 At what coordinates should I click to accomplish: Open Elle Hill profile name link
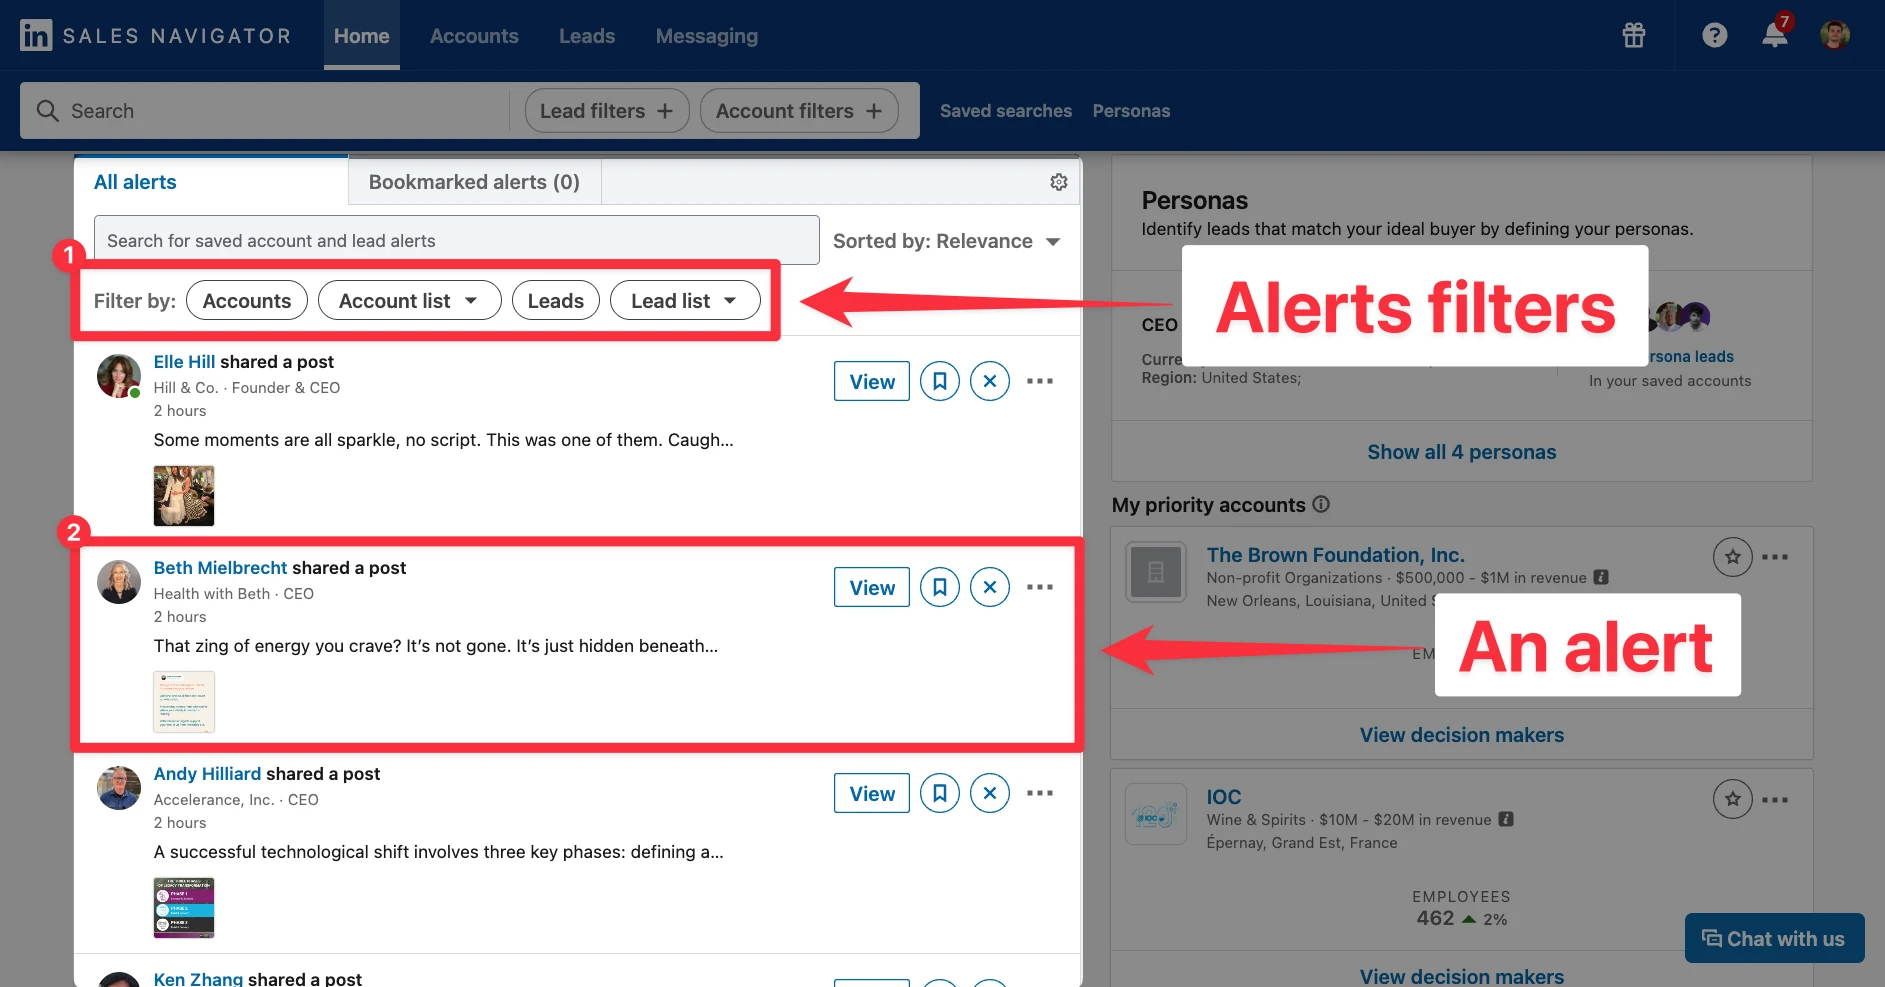click(184, 362)
